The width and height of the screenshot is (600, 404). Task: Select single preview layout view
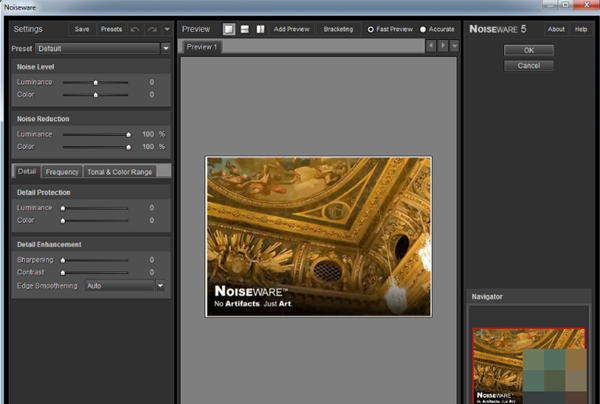228,29
